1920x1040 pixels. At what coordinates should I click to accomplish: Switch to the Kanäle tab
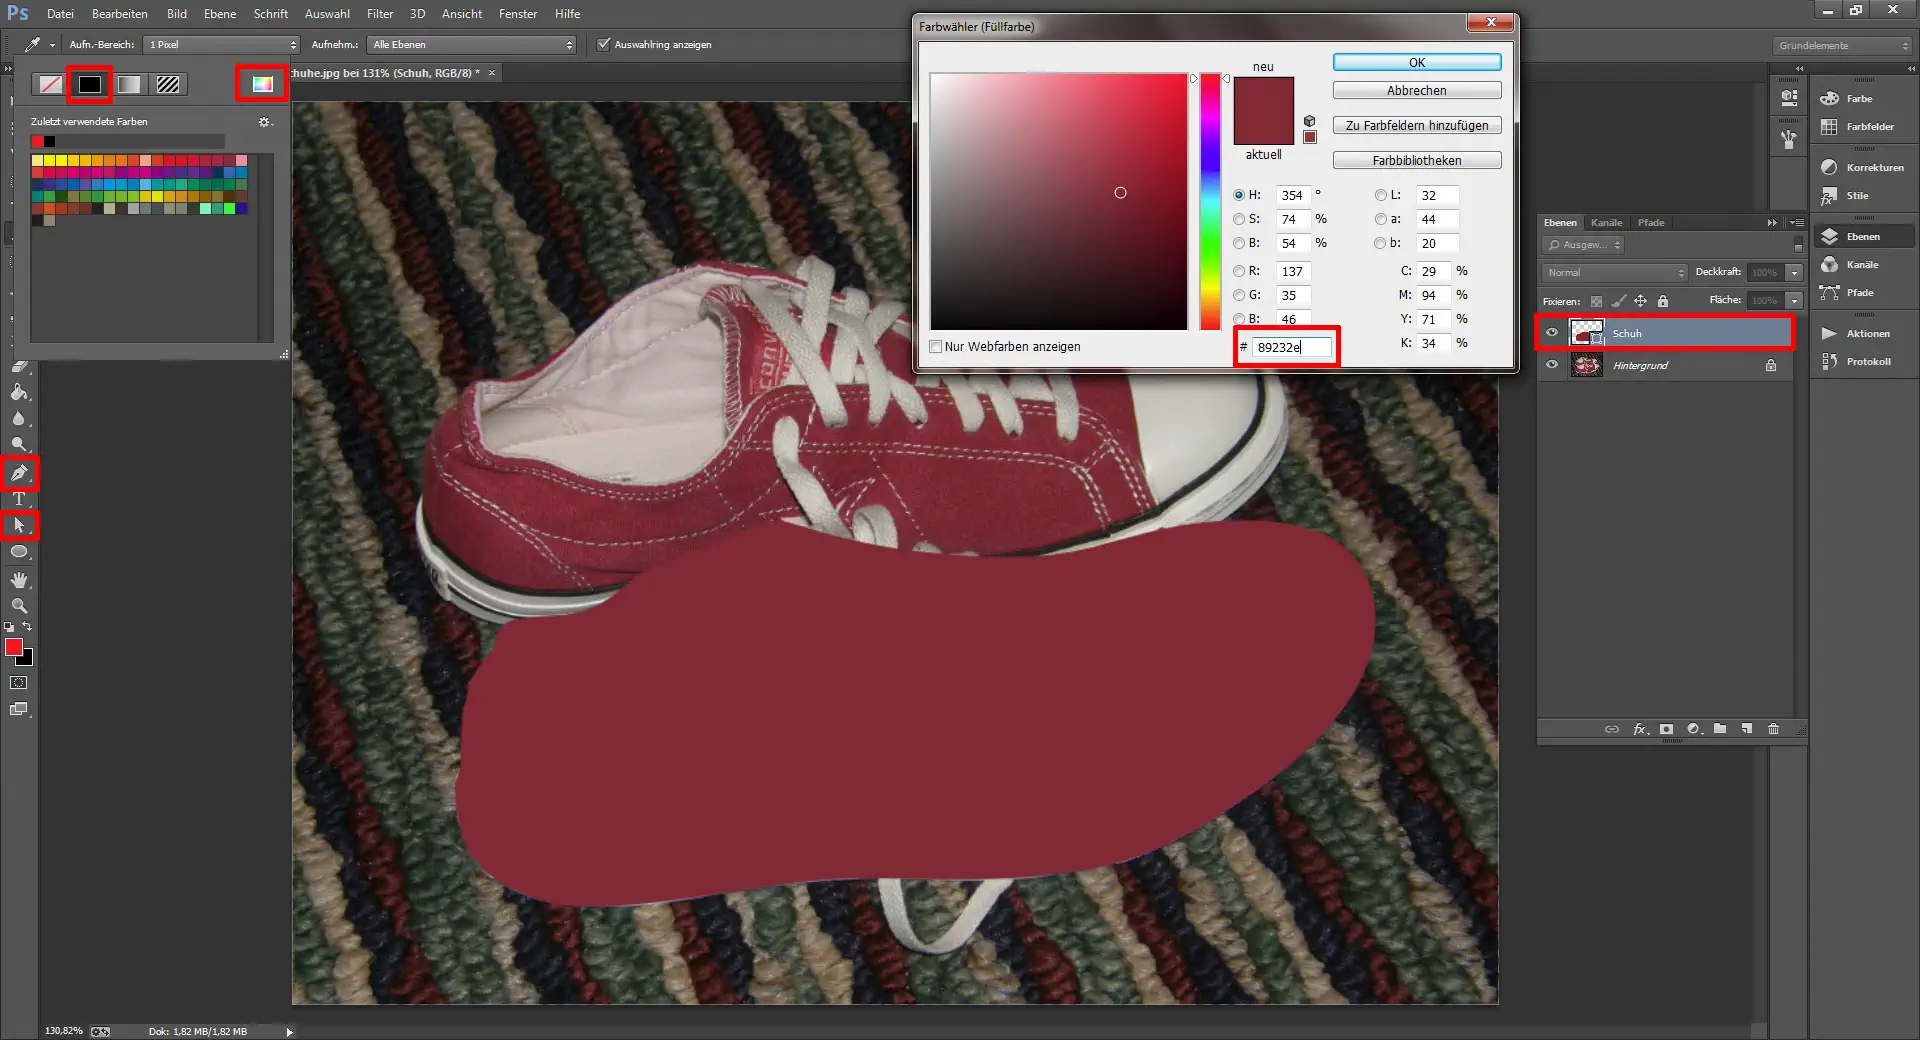(x=1606, y=223)
